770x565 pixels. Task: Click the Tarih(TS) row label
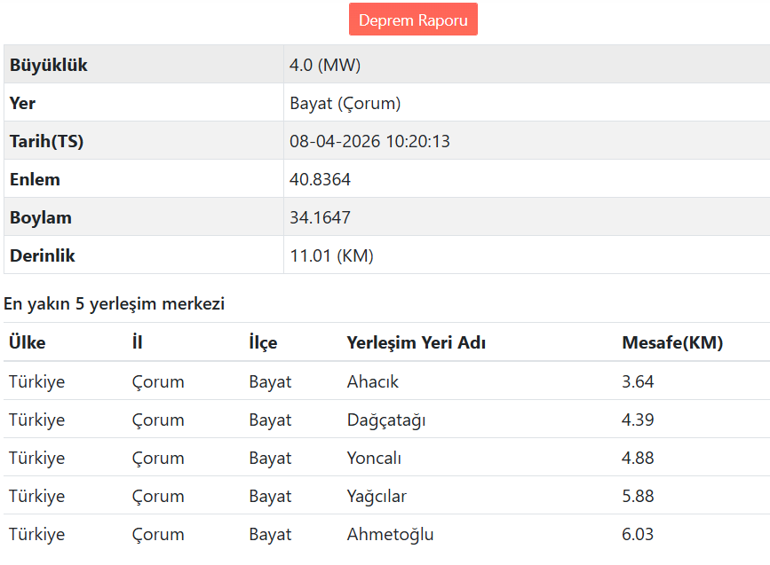(47, 142)
